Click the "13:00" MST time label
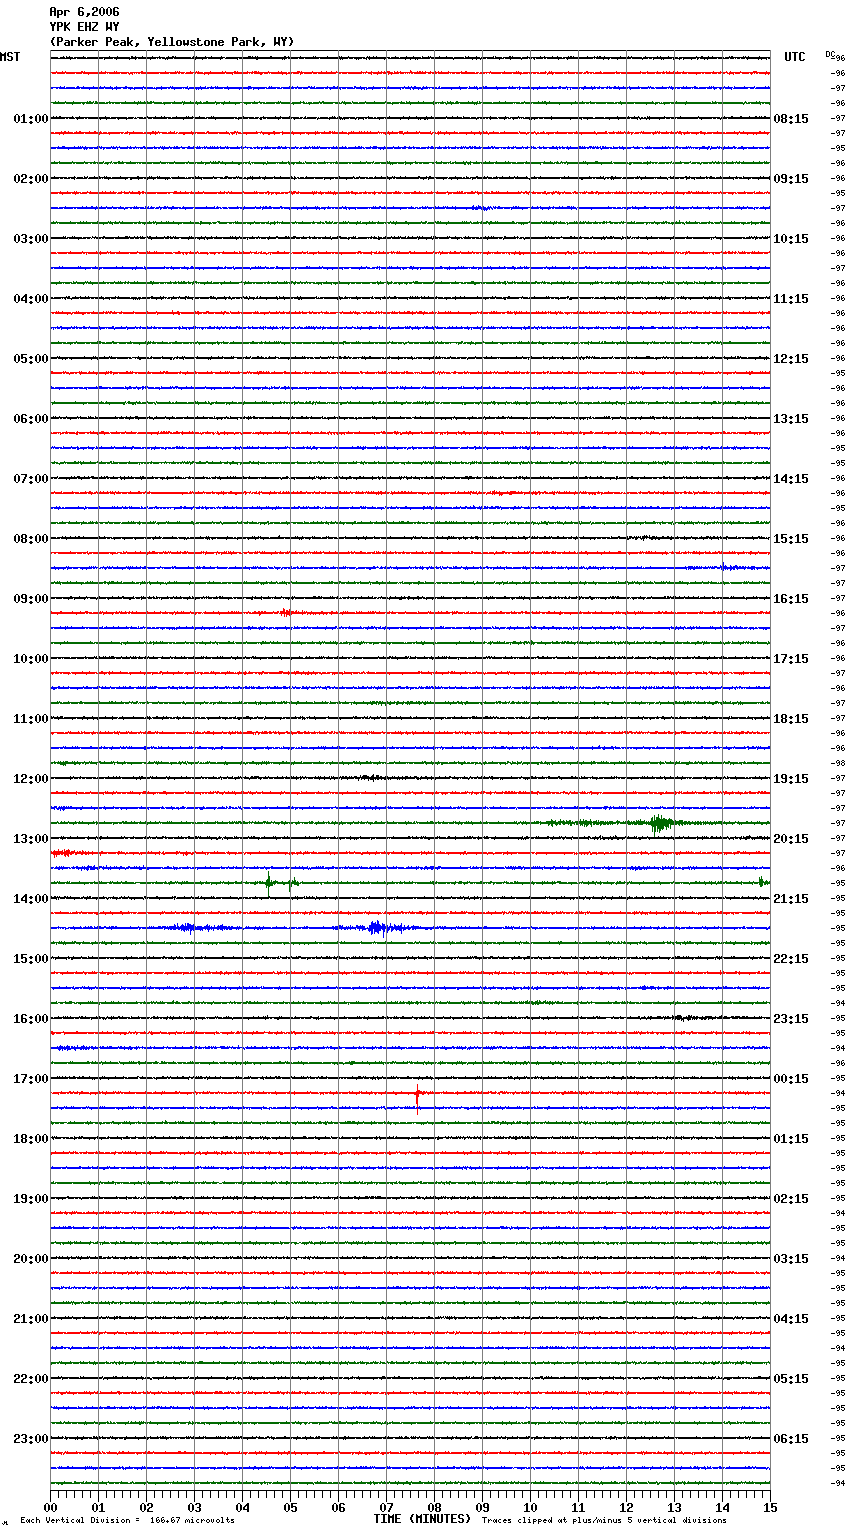The image size is (850, 1534). tap(31, 839)
